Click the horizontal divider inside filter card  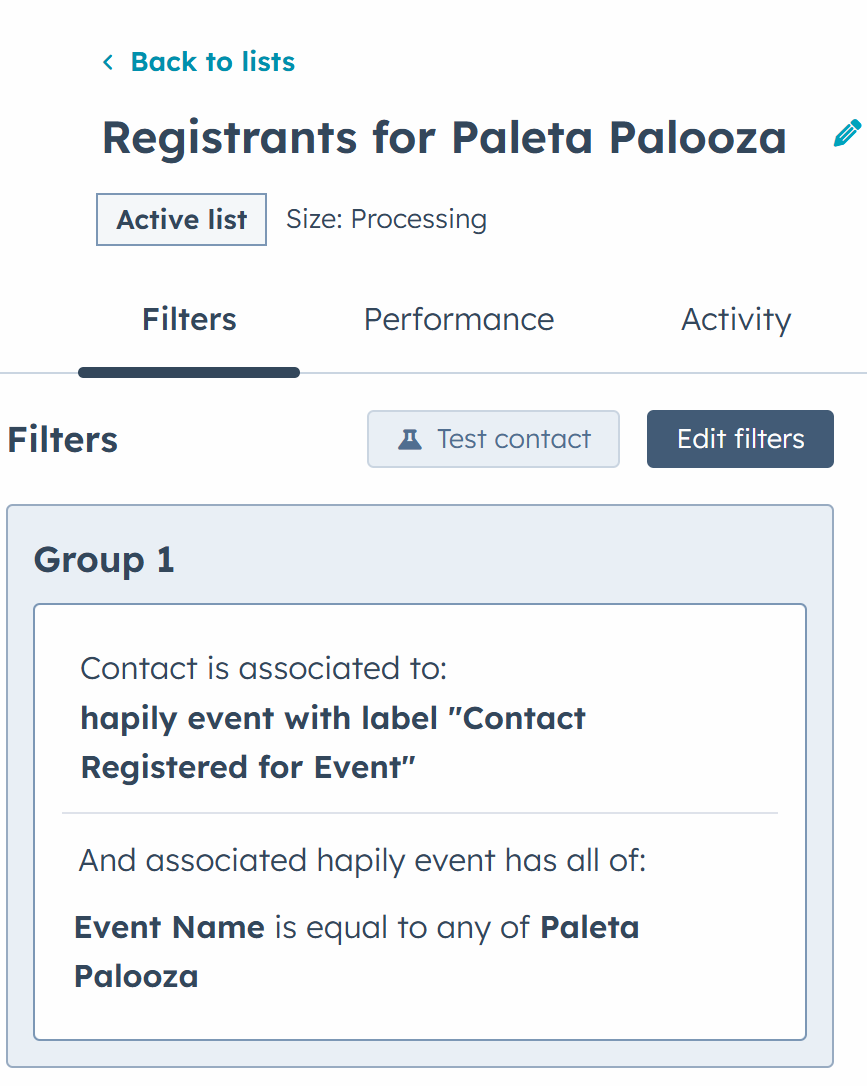coord(420,813)
